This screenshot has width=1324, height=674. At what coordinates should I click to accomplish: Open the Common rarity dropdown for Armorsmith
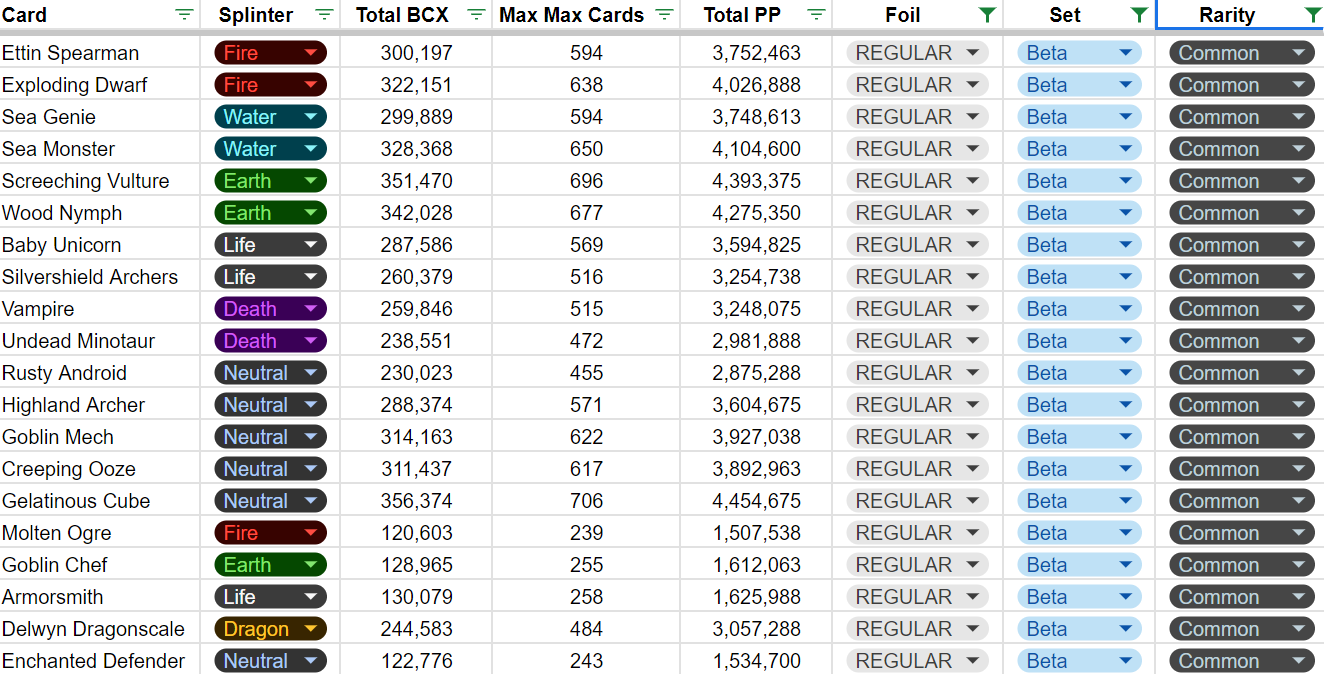click(1242, 597)
